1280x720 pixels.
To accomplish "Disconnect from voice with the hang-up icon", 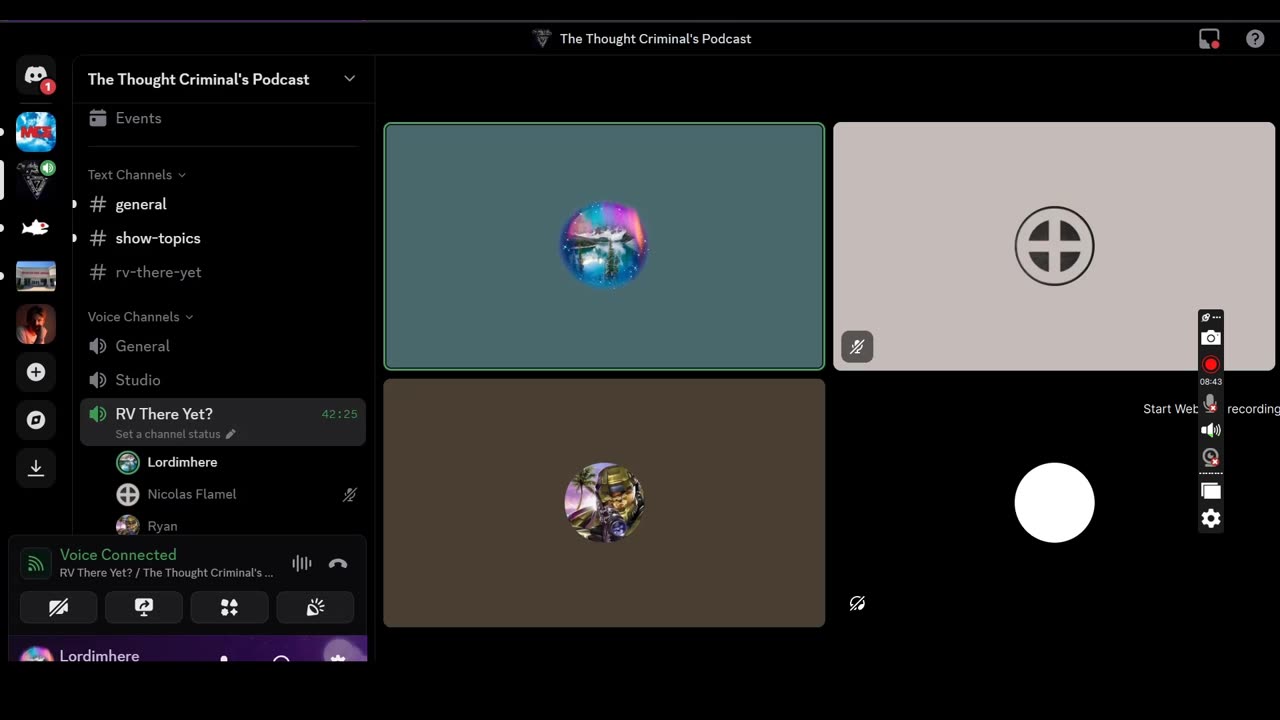I will tap(338, 564).
